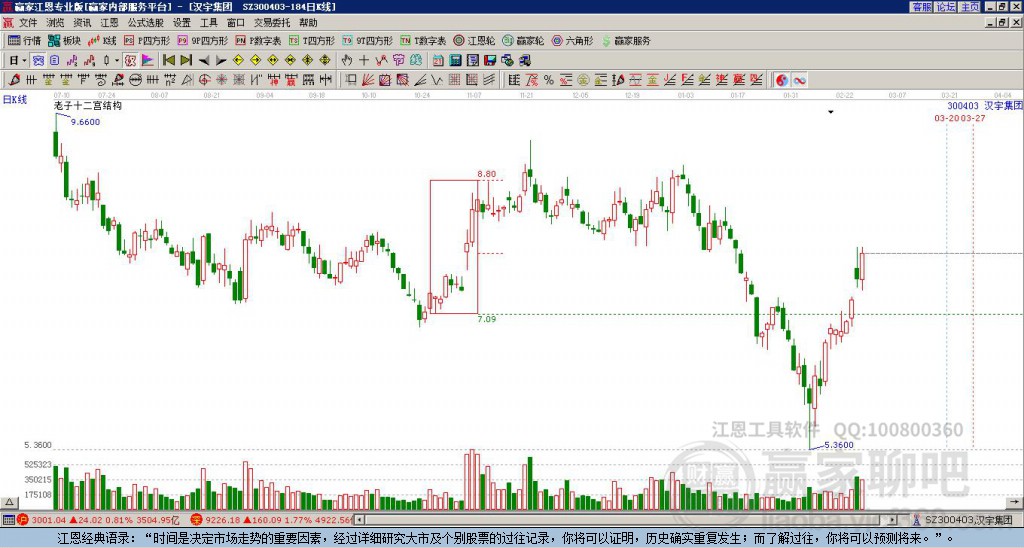Open the 江恩轮 Gann wheel
1024x548 pixels.
tap(474, 40)
